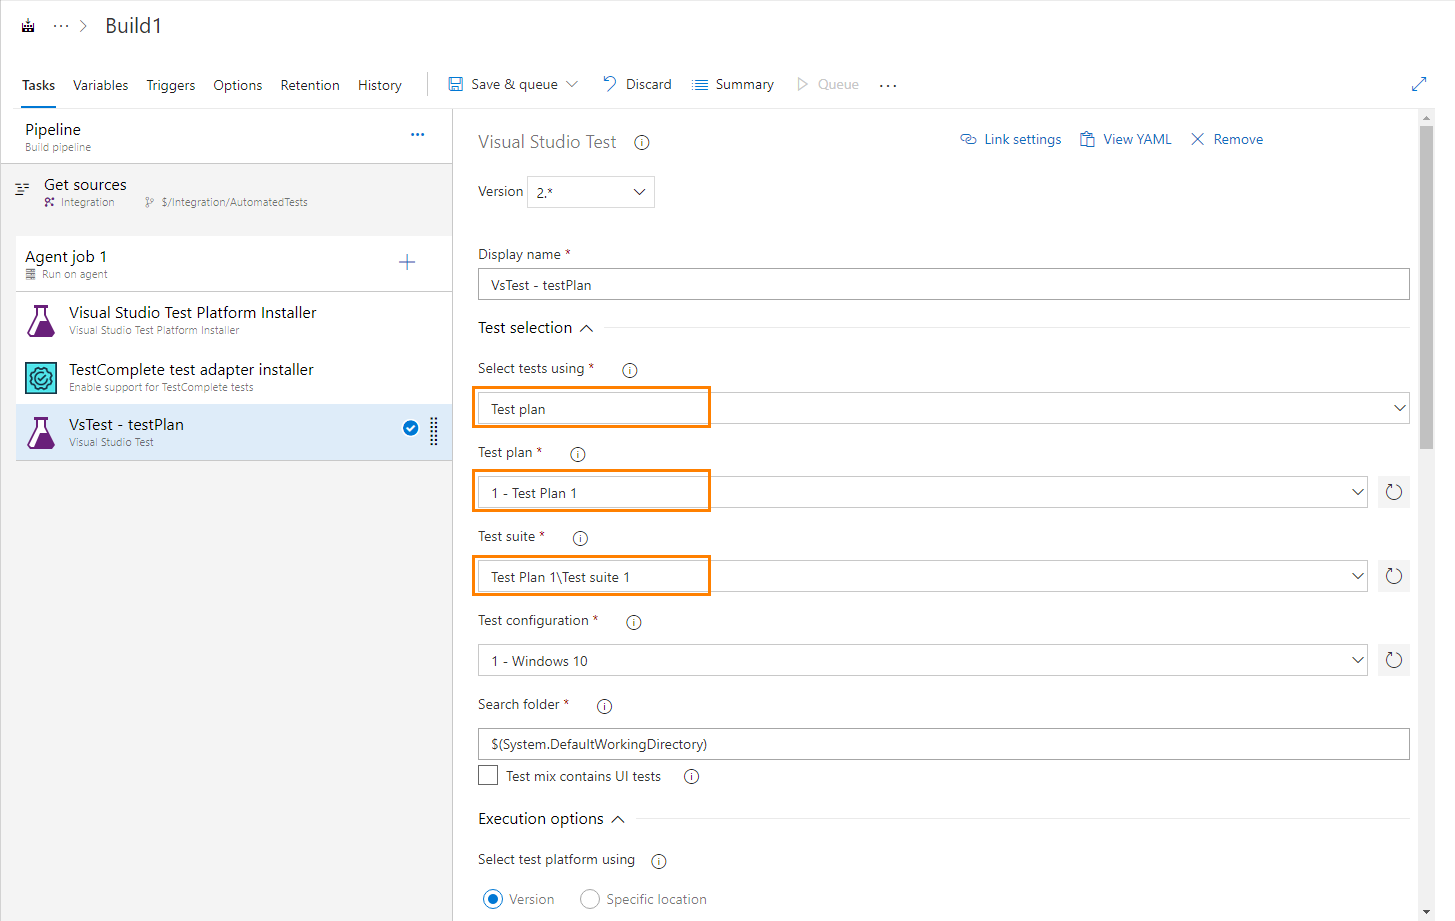Open the info tooltip for Select tests using
The width and height of the screenshot is (1455, 921).
(x=629, y=369)
